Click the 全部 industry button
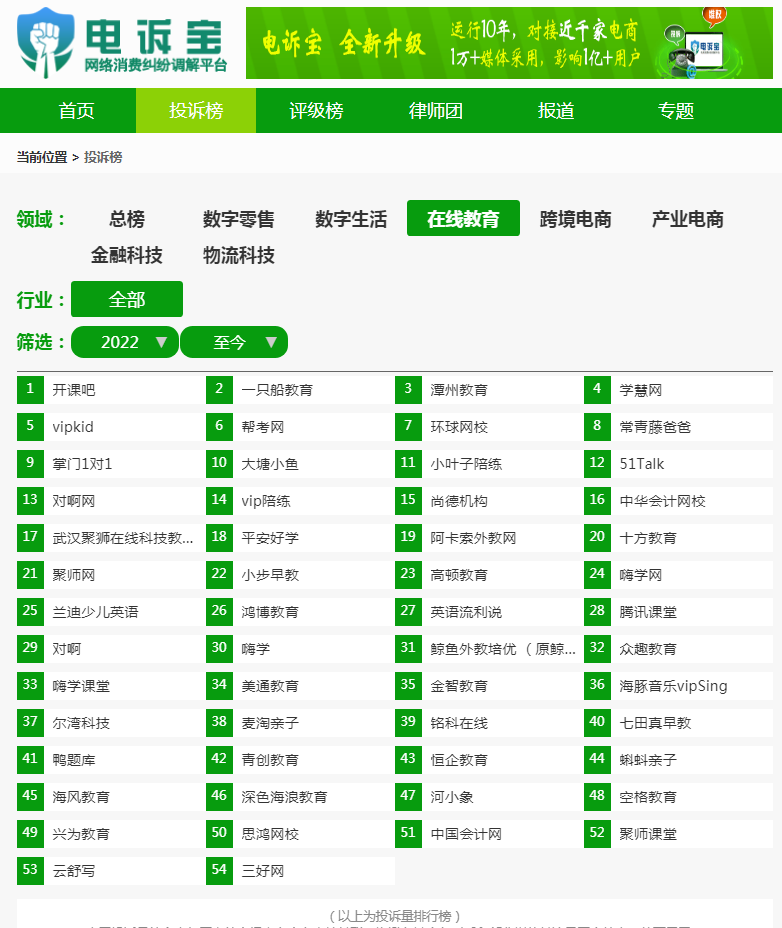The height and width of the screenshot is (928, 782). pyautogui.click(x=127, y=299)
